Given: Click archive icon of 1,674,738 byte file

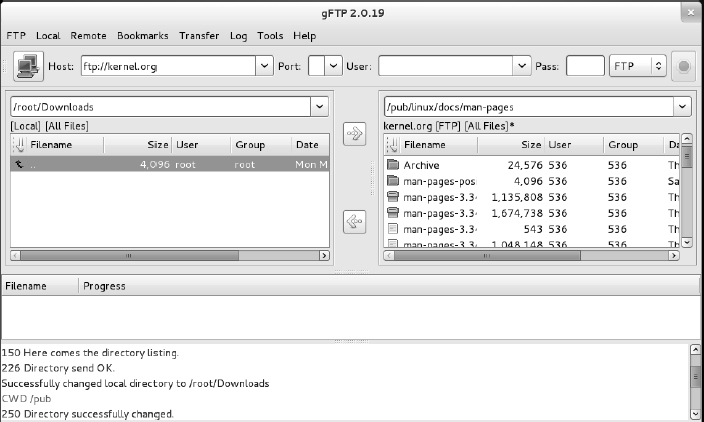Looking at the screenshot, I should click(x=393, y=213).
